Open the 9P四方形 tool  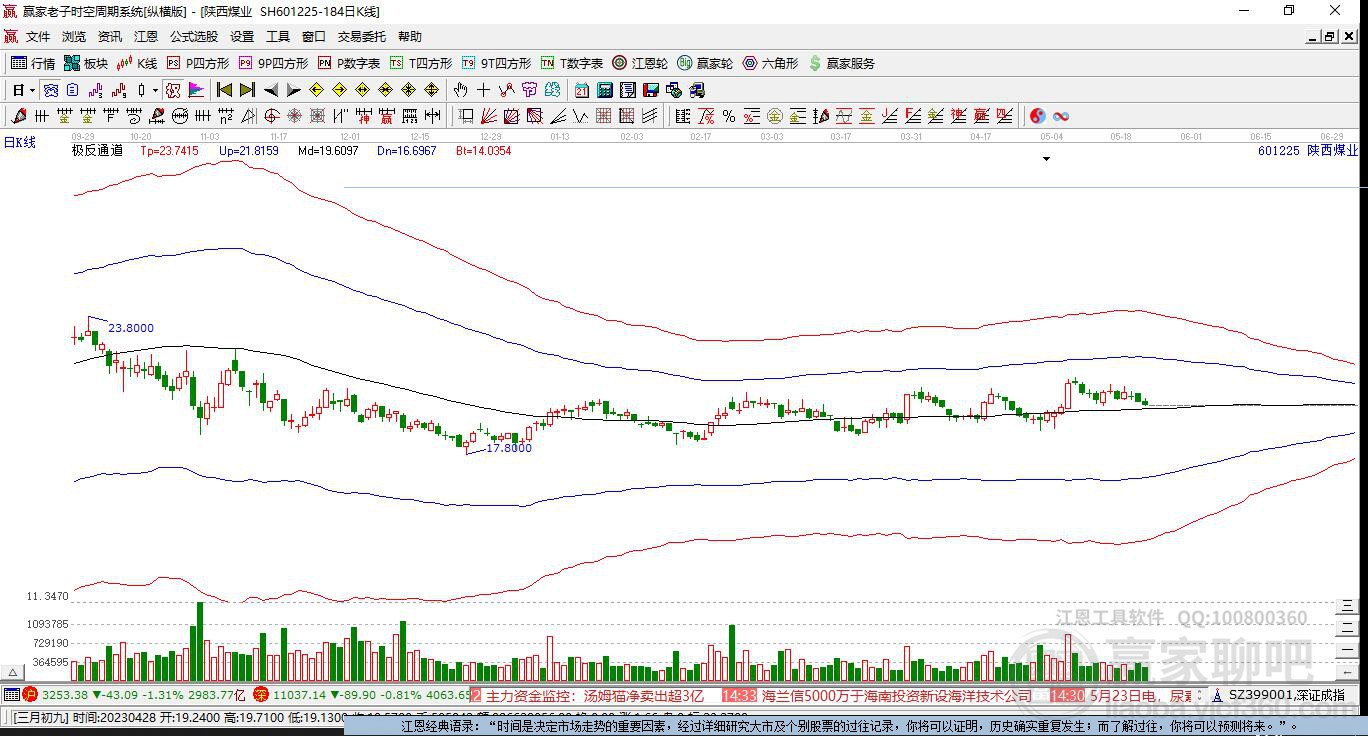coord(274,63)
